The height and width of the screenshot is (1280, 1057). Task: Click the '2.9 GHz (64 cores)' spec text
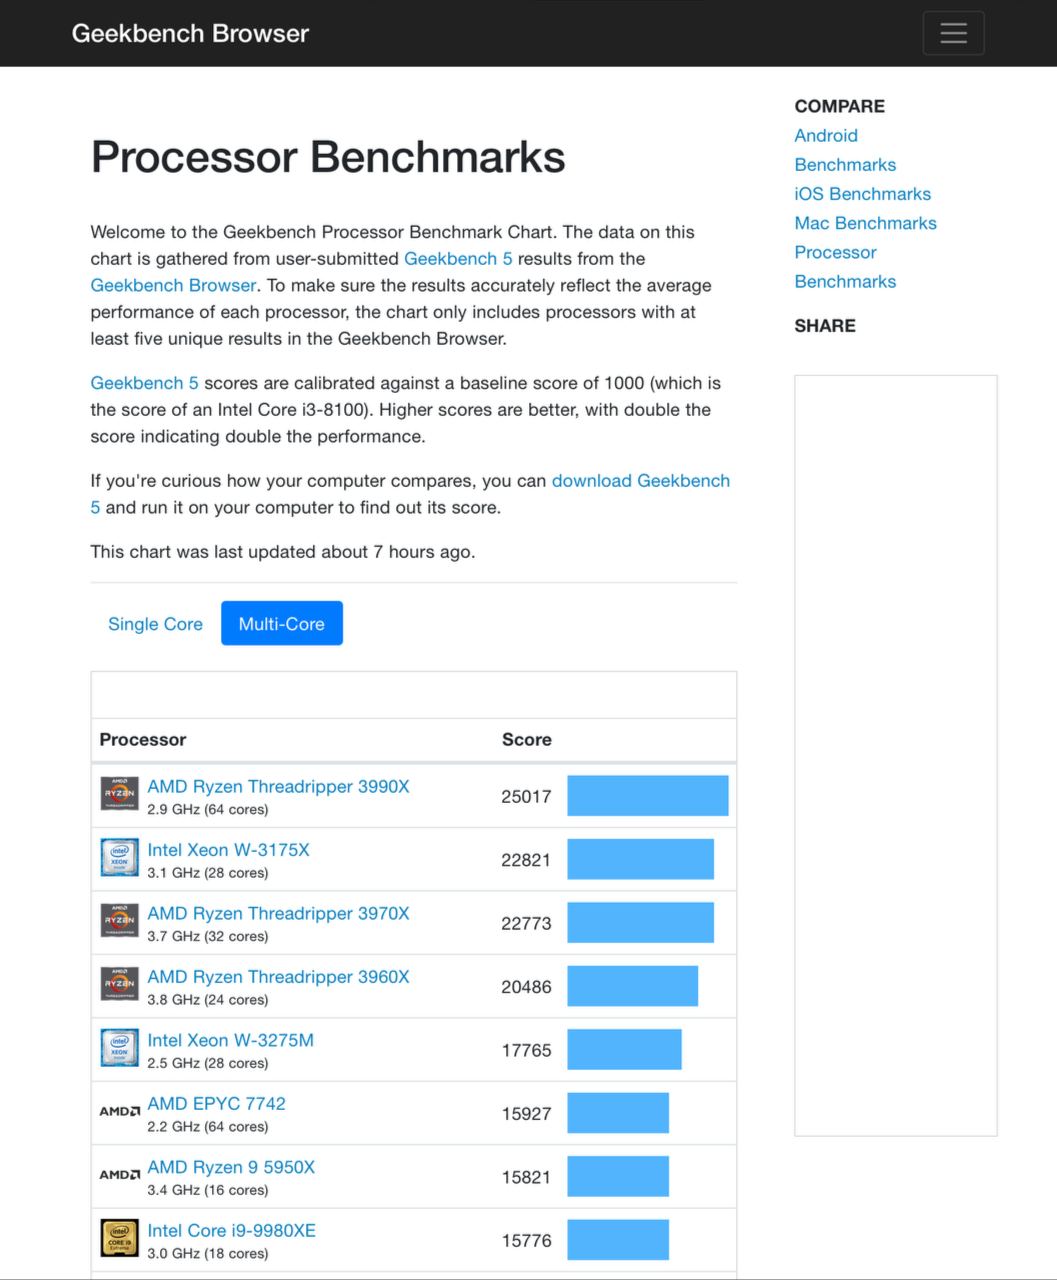[208, 809]
